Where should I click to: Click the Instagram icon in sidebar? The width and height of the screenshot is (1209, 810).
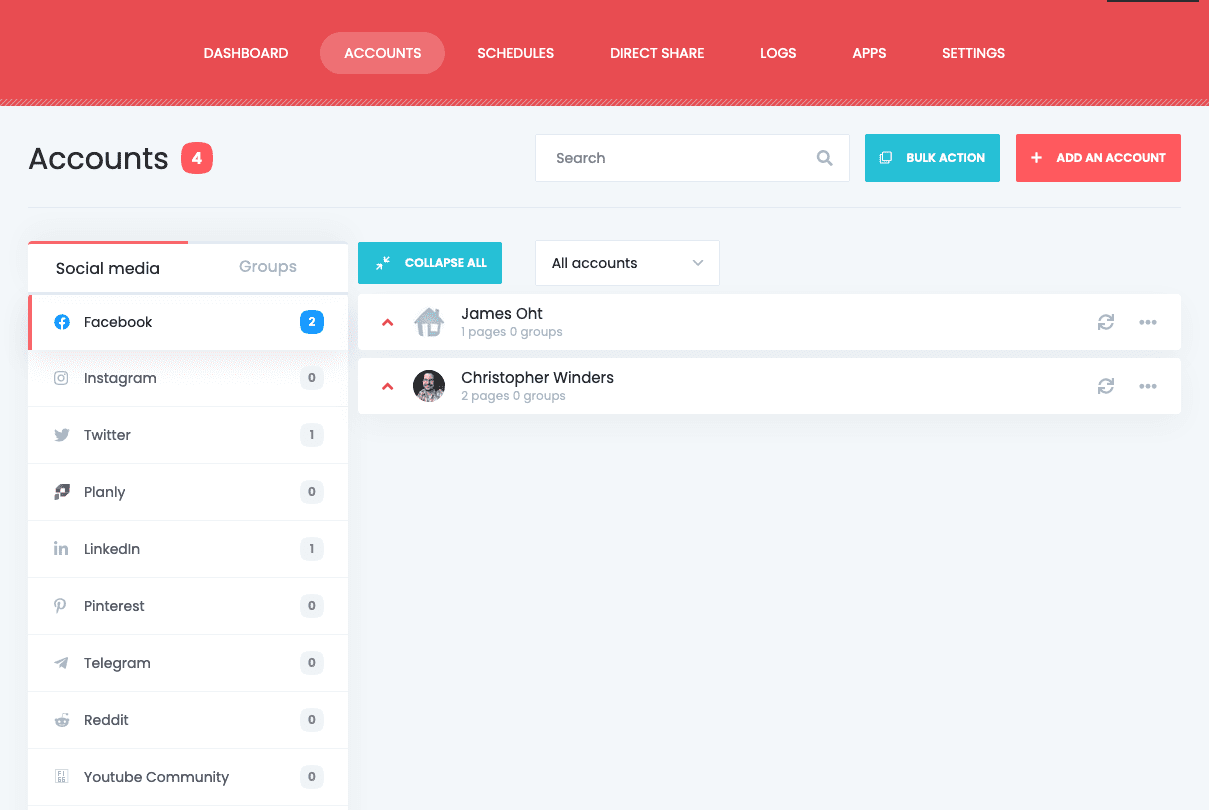click(61, 378)
